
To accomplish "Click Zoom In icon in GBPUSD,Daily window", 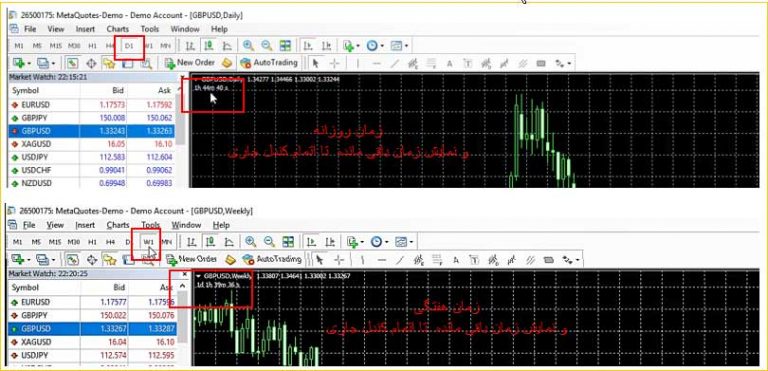I will (x=248, y=46).
